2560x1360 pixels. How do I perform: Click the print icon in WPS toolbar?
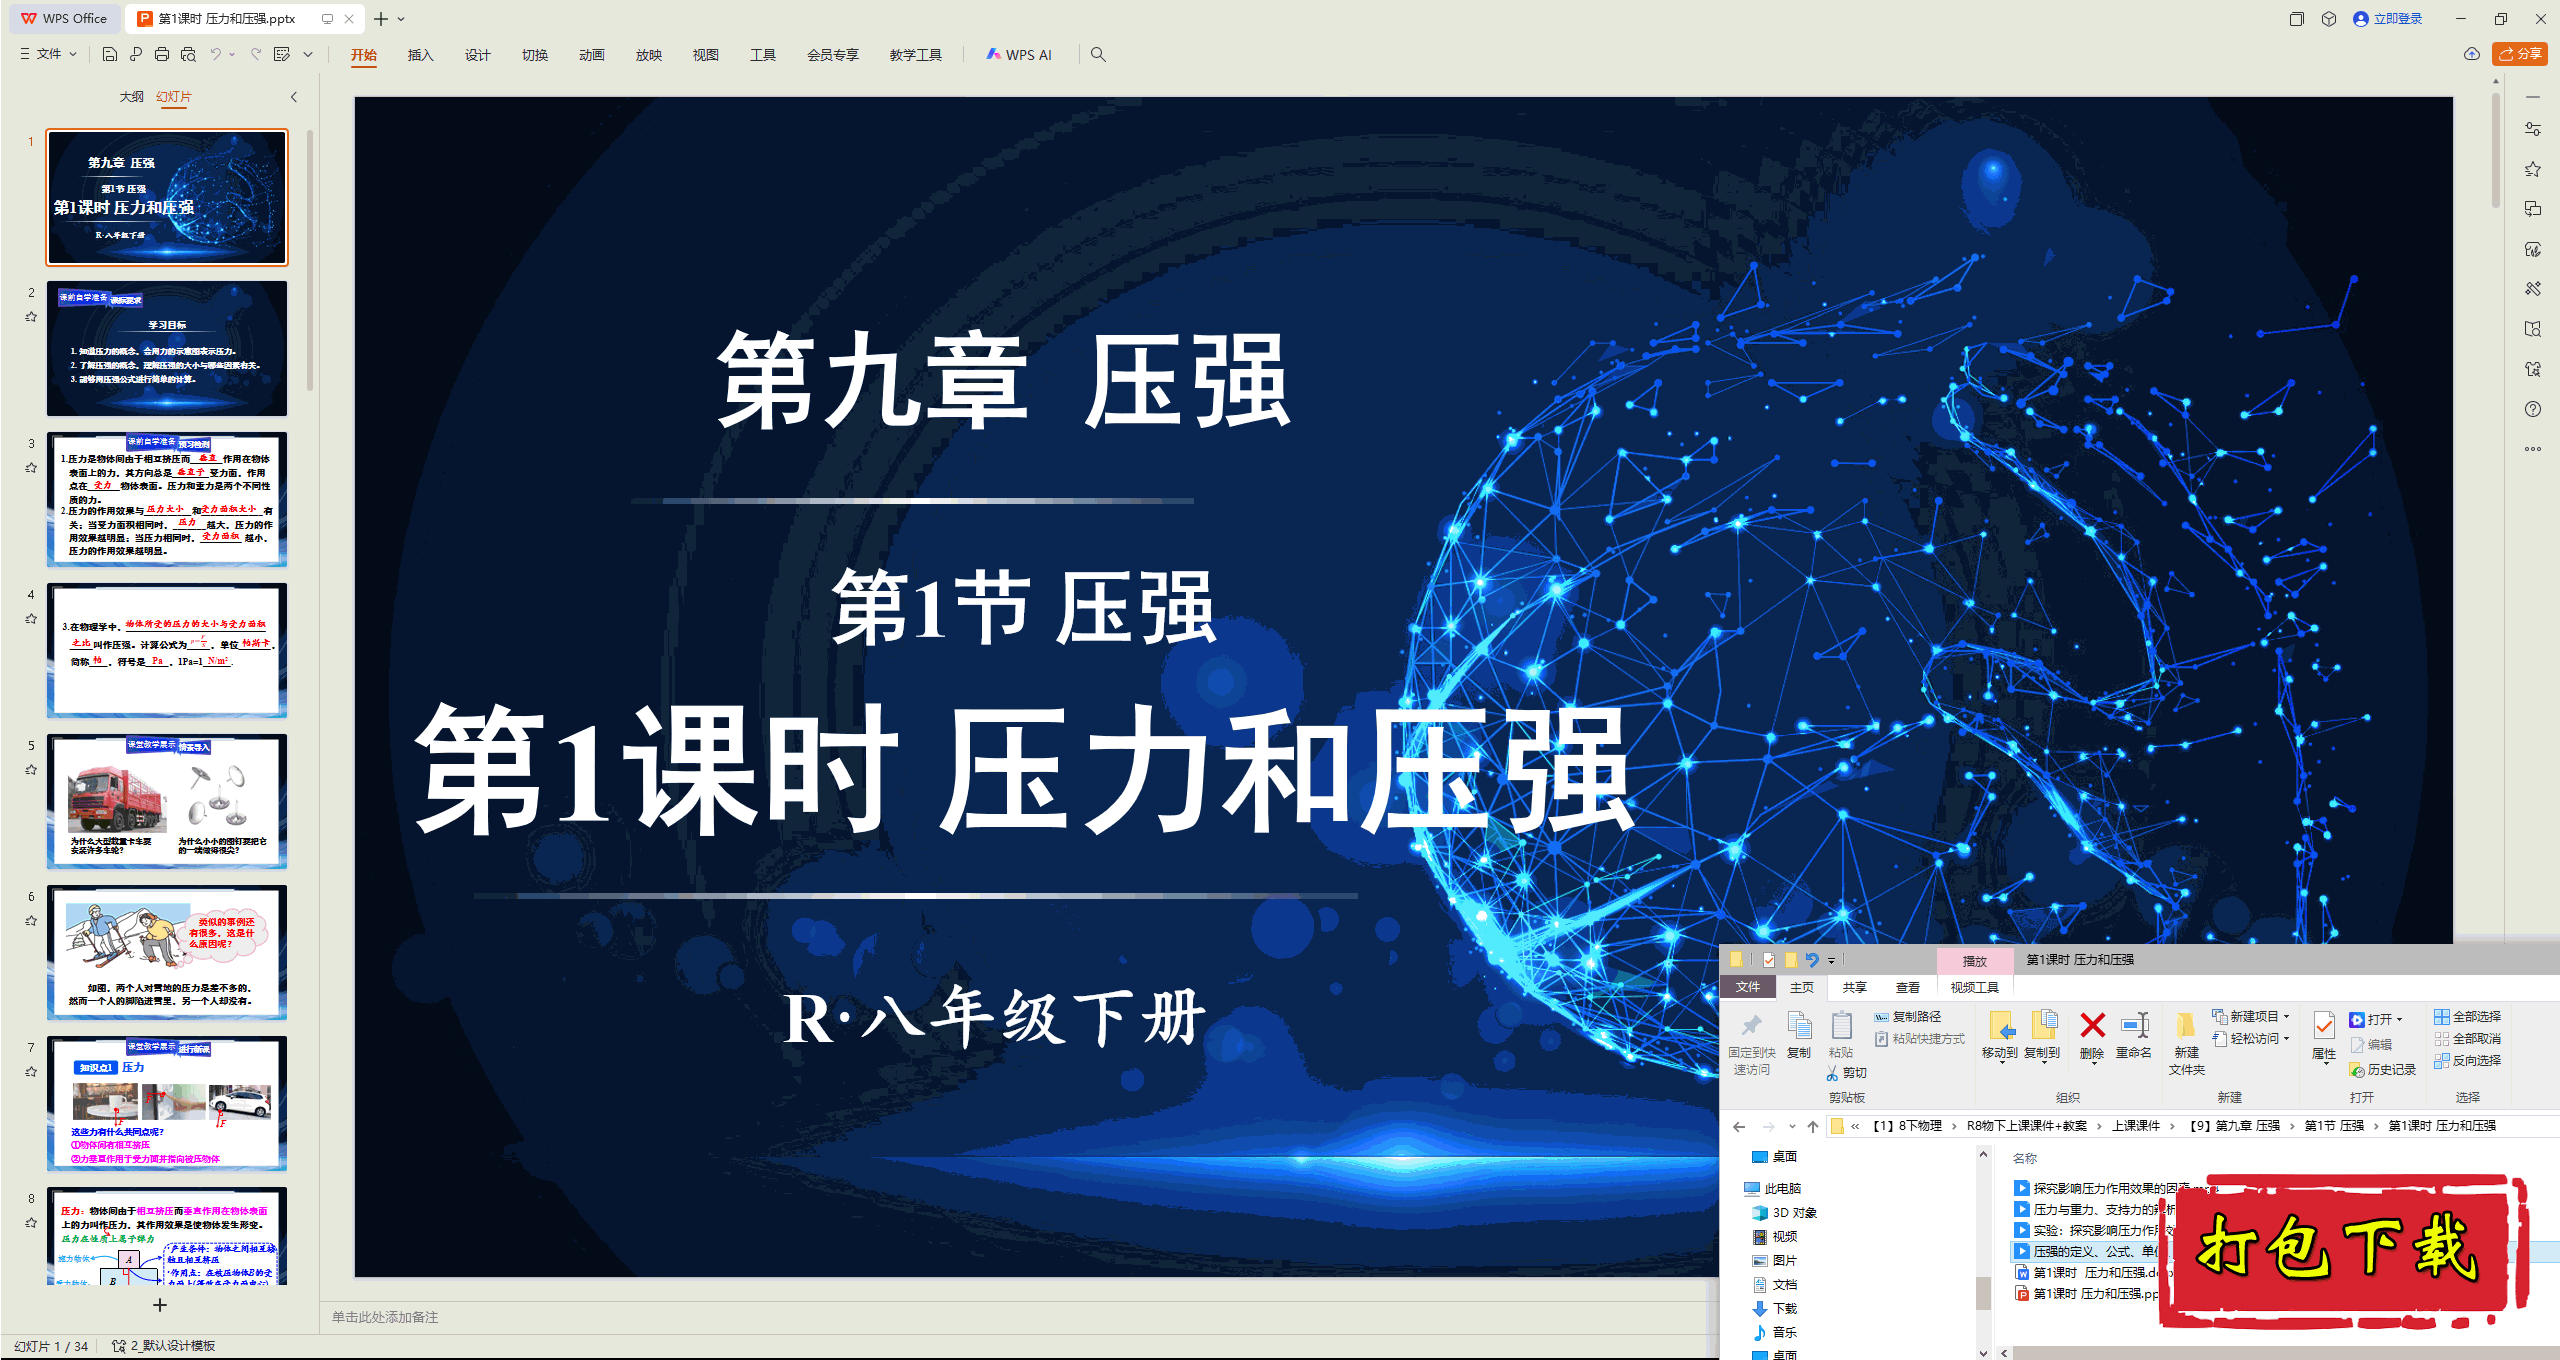click(x=162, y=54)
